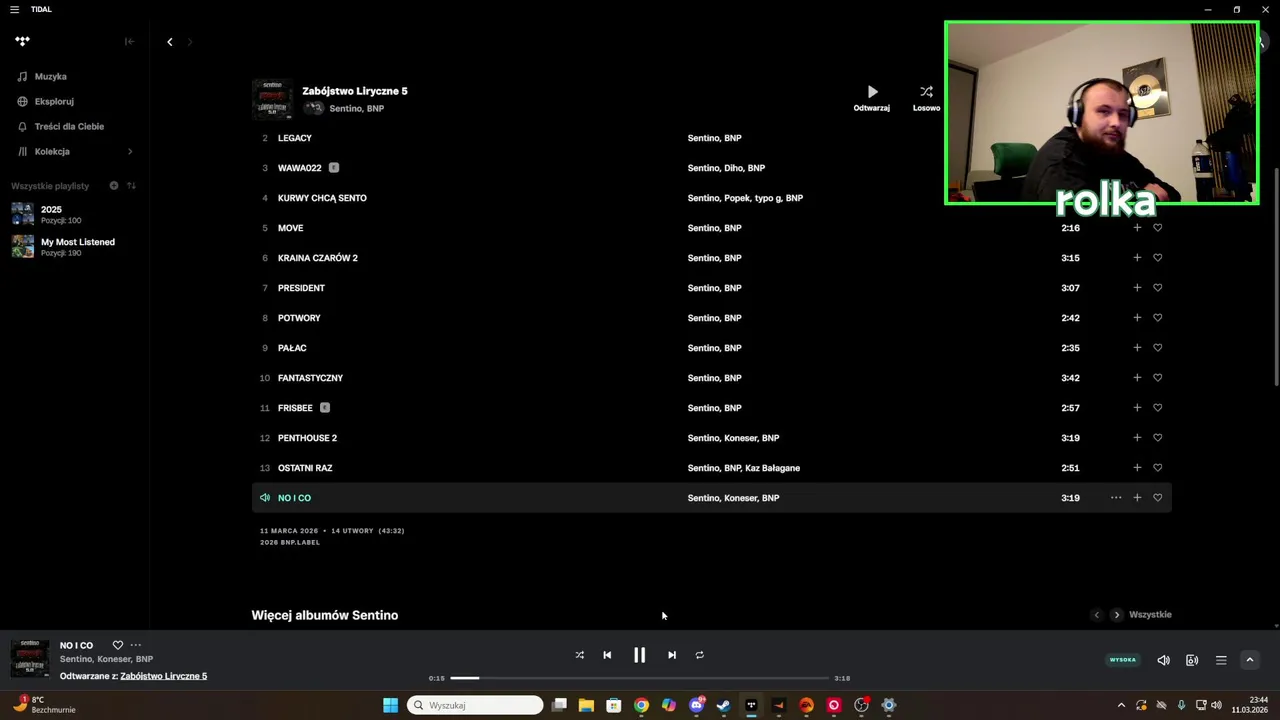Change the WYSOKA audio quality setting
Image resolution: width=1280 pixels, height=720 pixels.
(1123, 660)
